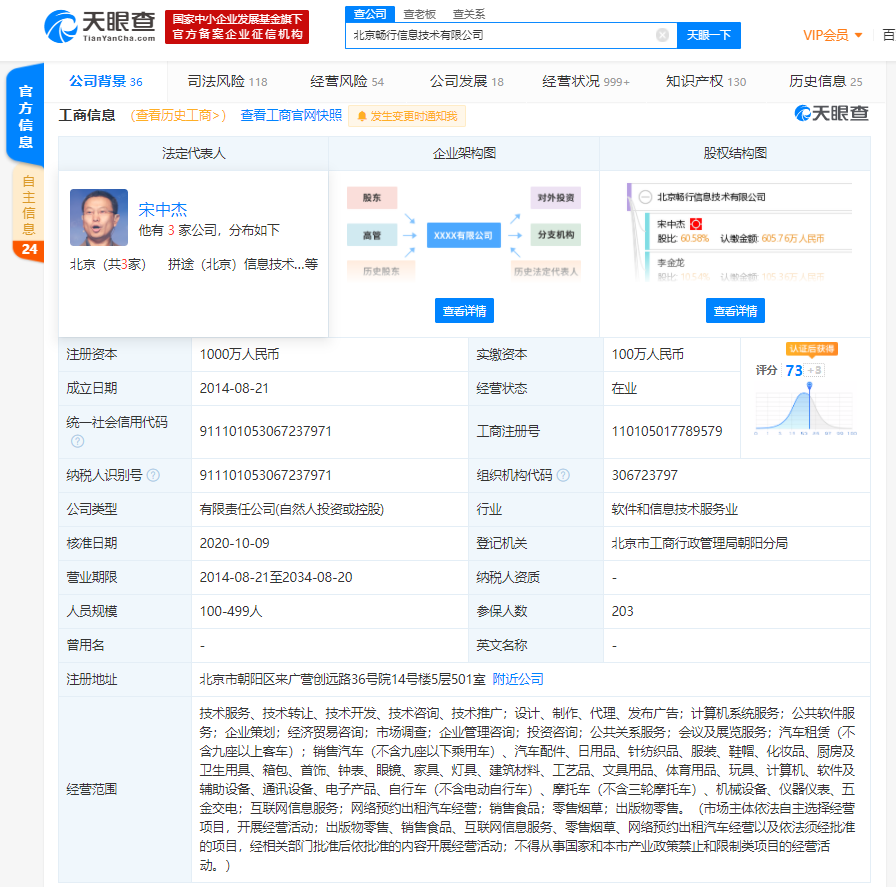The image size is (896, 887).
Task: Switch to the 司法风险 tab
Action: [x=227, y=82]
